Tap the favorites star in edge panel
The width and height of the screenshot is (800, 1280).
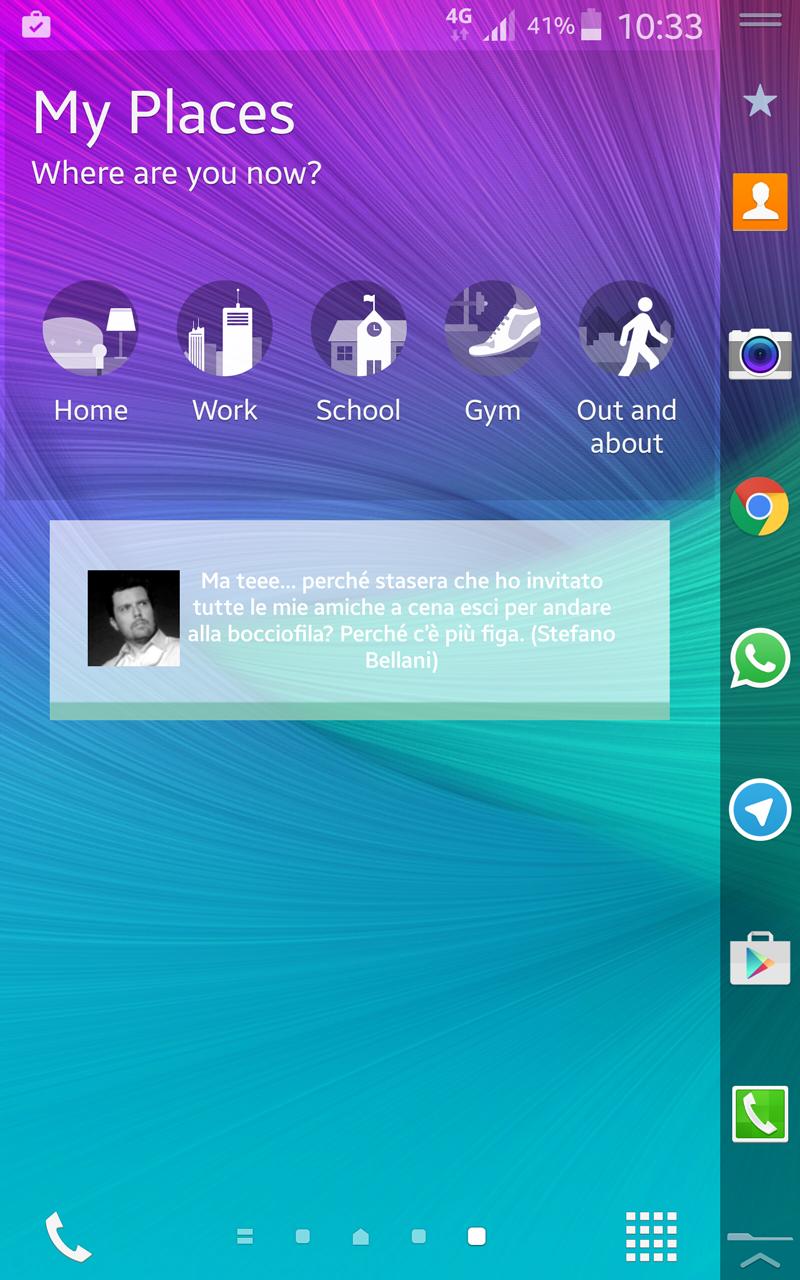760,100
